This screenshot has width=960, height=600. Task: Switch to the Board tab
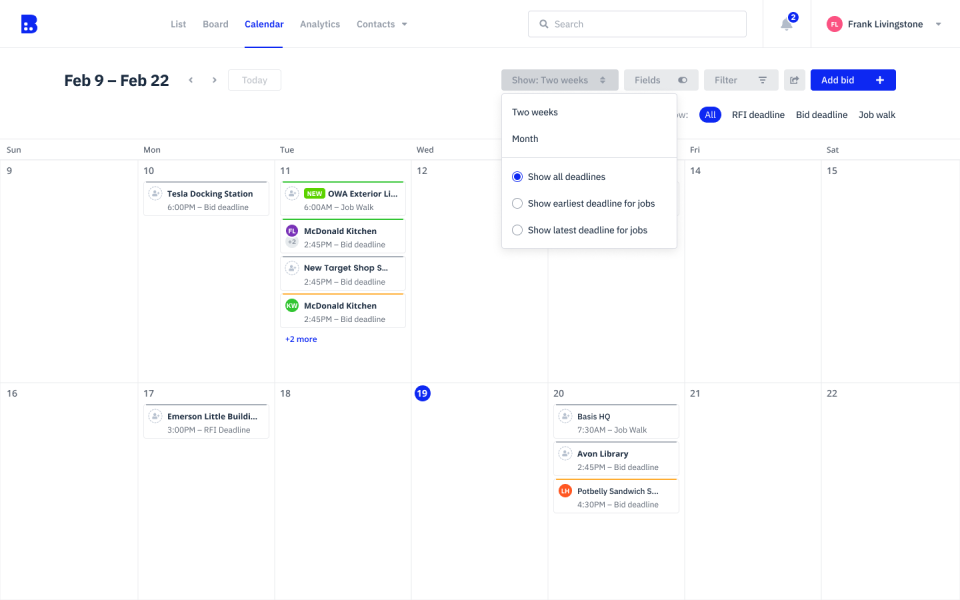point(215,24)
